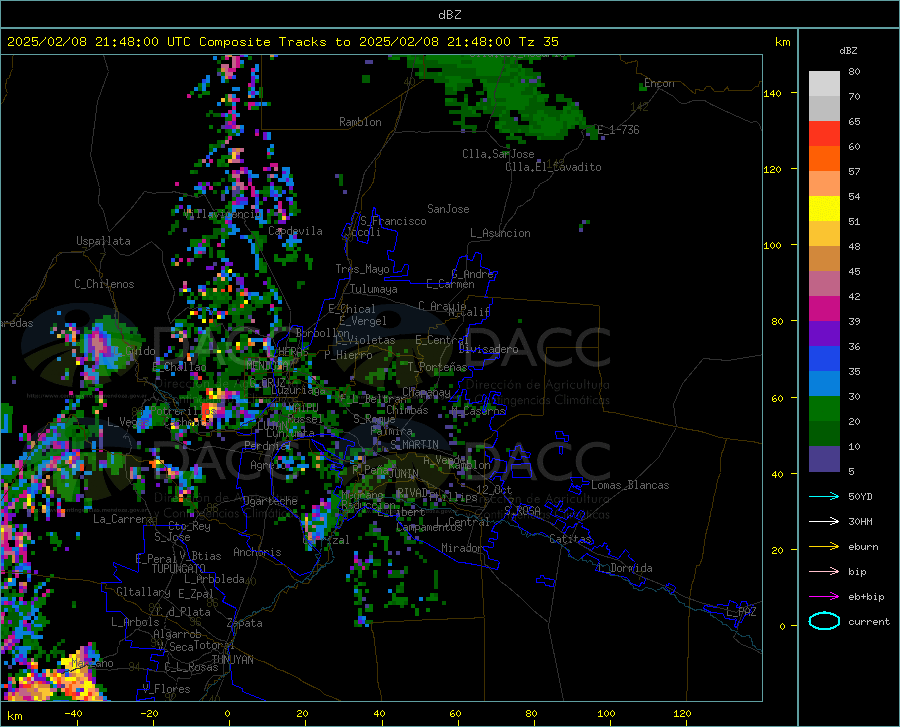
Task: Click the 'L_Dormida' map label
Action: pos(625,568)
